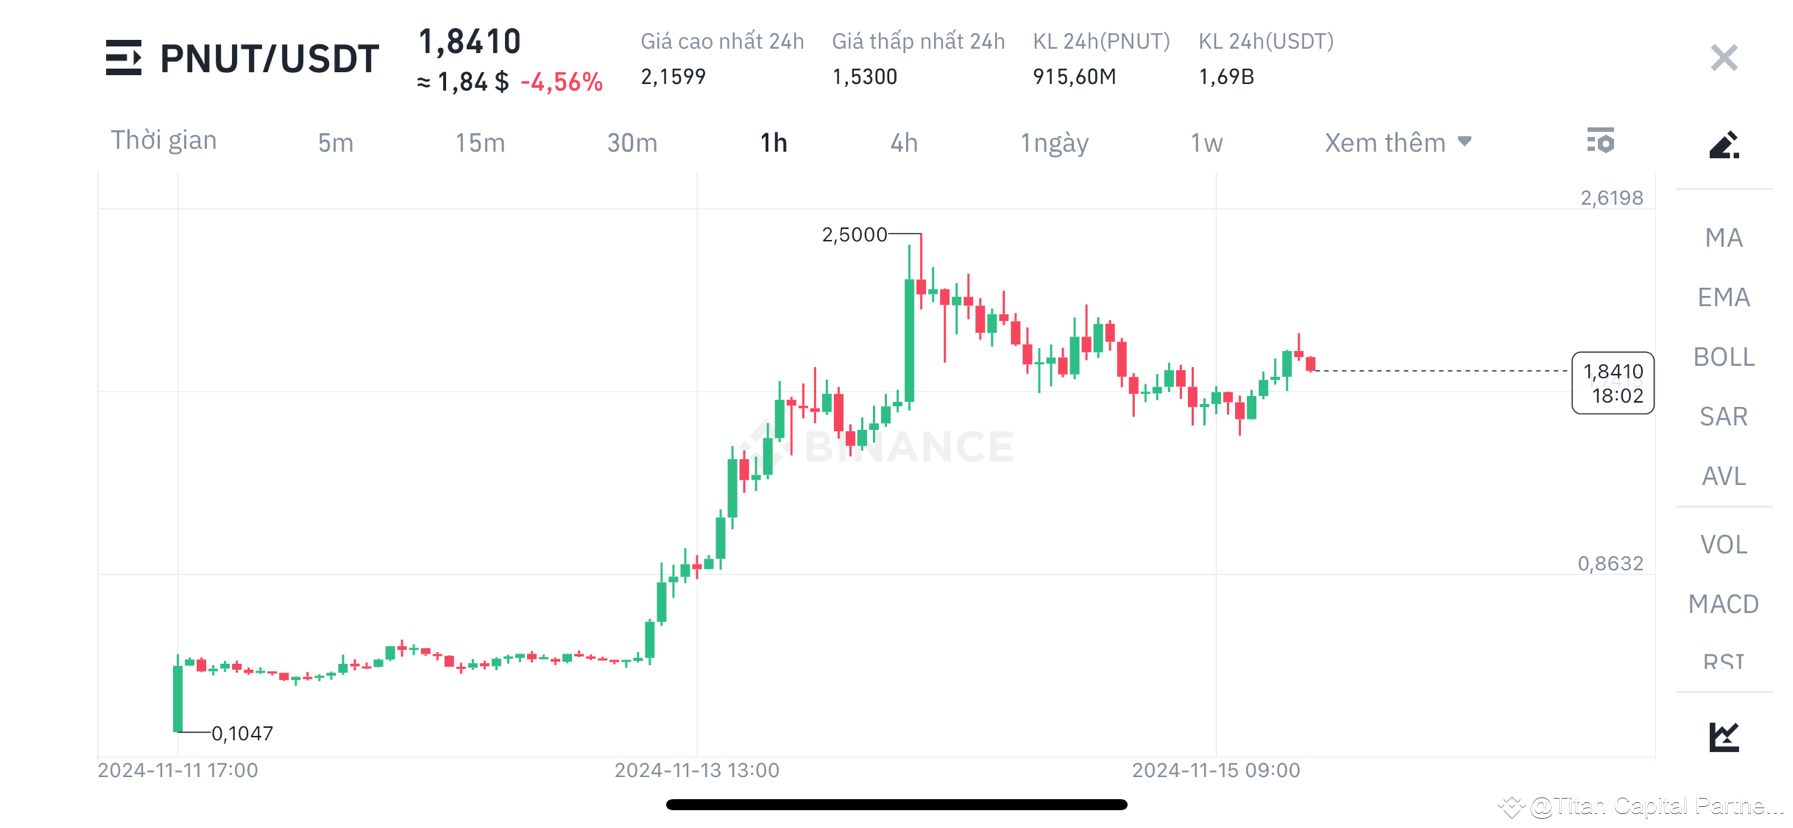Screen dimensions: 1793x828
Task: Toggle the VOL indicator
Action: 1722,544
